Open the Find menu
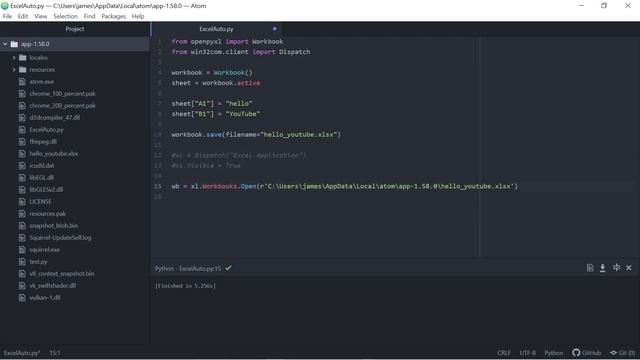The width and height of the screenshot is (640, 360). (89, 16)
